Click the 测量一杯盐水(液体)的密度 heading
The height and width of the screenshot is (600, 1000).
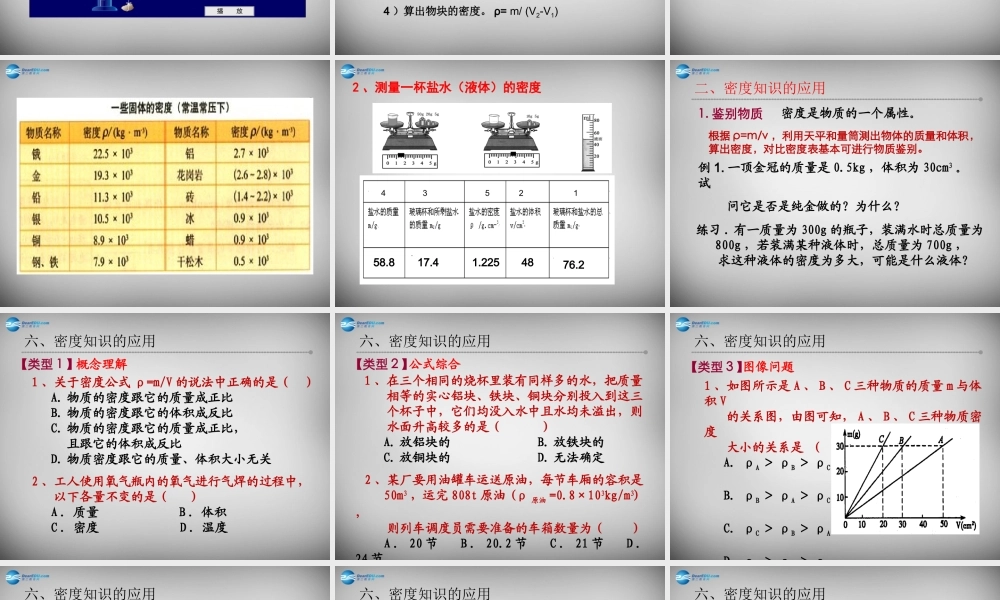click(446, 87)
